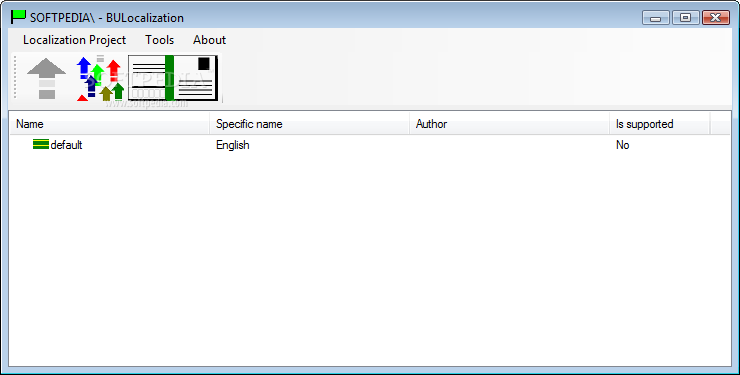
Task: Sort by the Specific name column header
Action: pos(310,124)
